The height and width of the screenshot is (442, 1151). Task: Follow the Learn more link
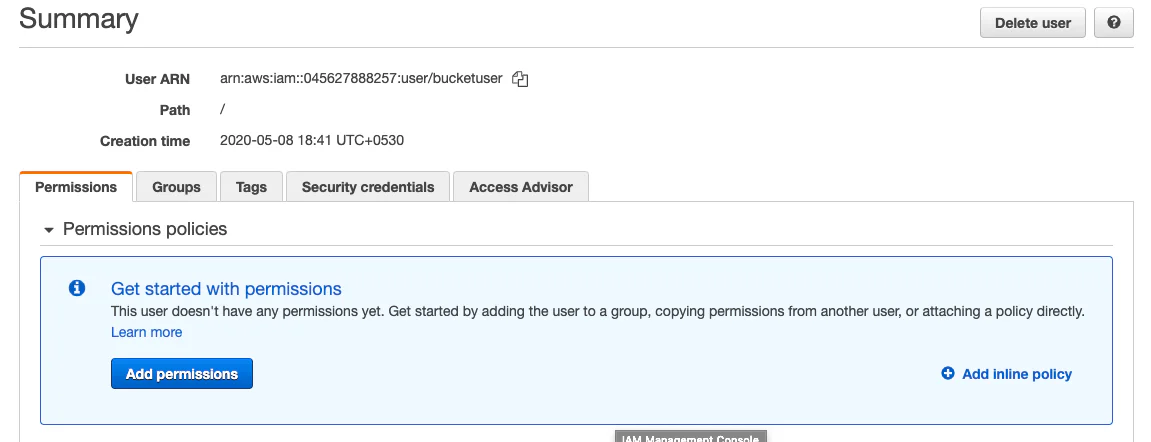[x=147, y=332]
